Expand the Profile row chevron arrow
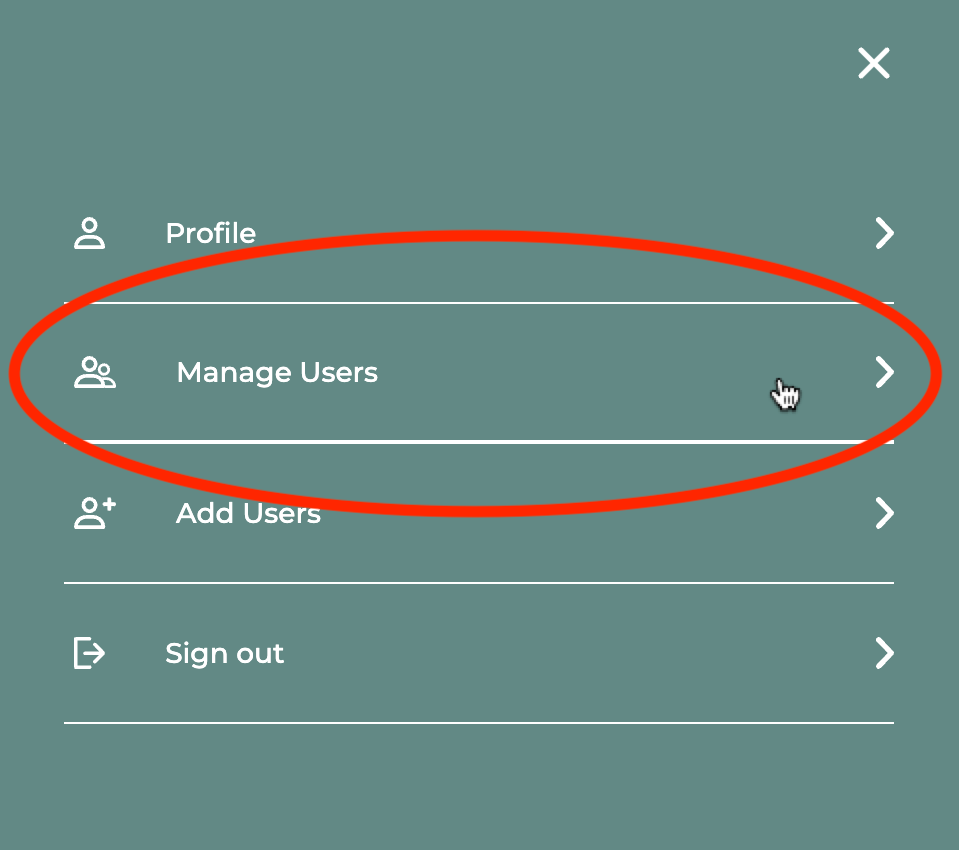959x850 pixels. pos(884,233)
